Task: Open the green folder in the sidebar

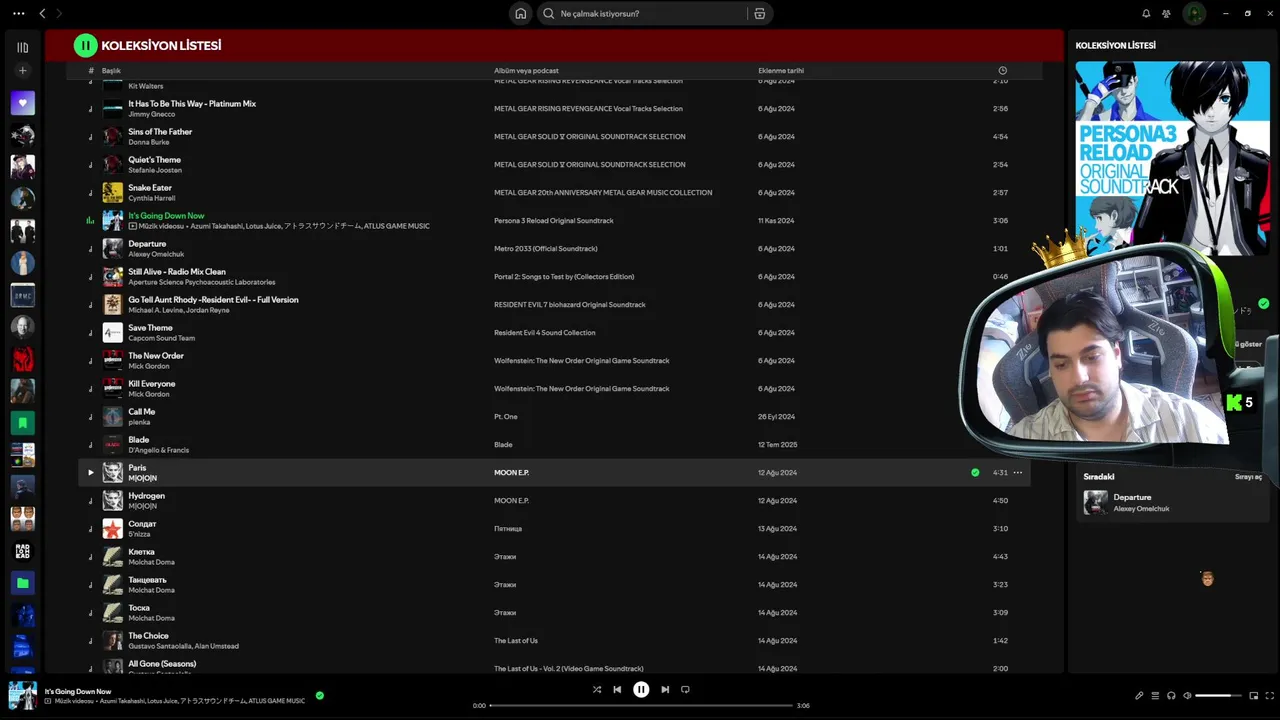Action: (x=23, y=582)
